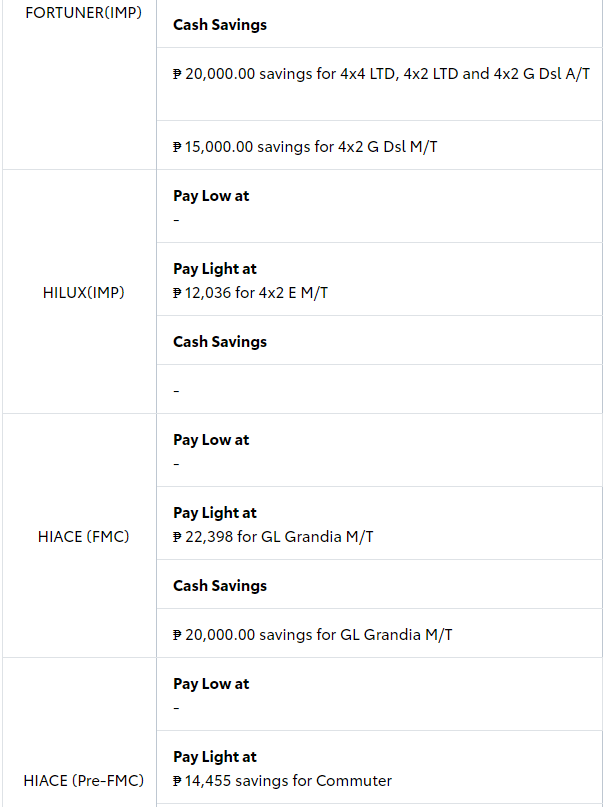Click Hiace Pre-FMC Pay Low at heading
Screen dimensions: 606x807
(x=211, y=683)
